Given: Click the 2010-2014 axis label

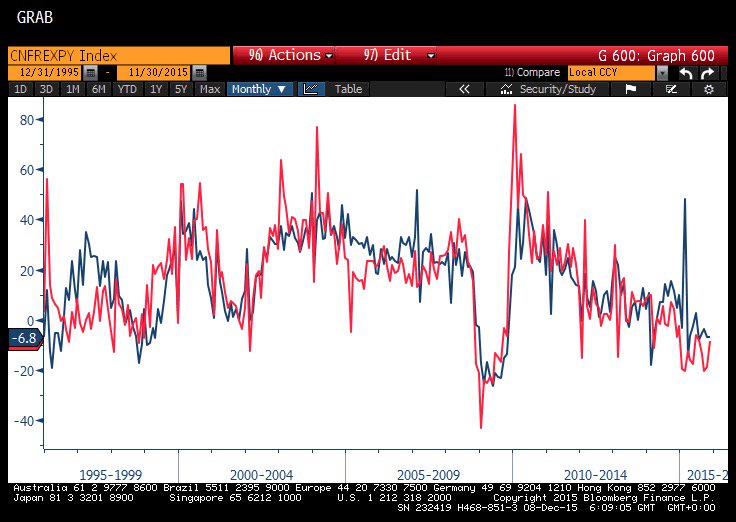Looking at the screenshot, I should point(595,475).
